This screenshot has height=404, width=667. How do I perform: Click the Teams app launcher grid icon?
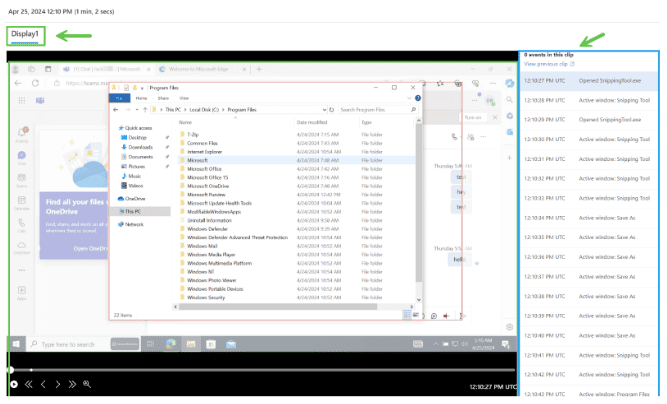tap(22, 100)
